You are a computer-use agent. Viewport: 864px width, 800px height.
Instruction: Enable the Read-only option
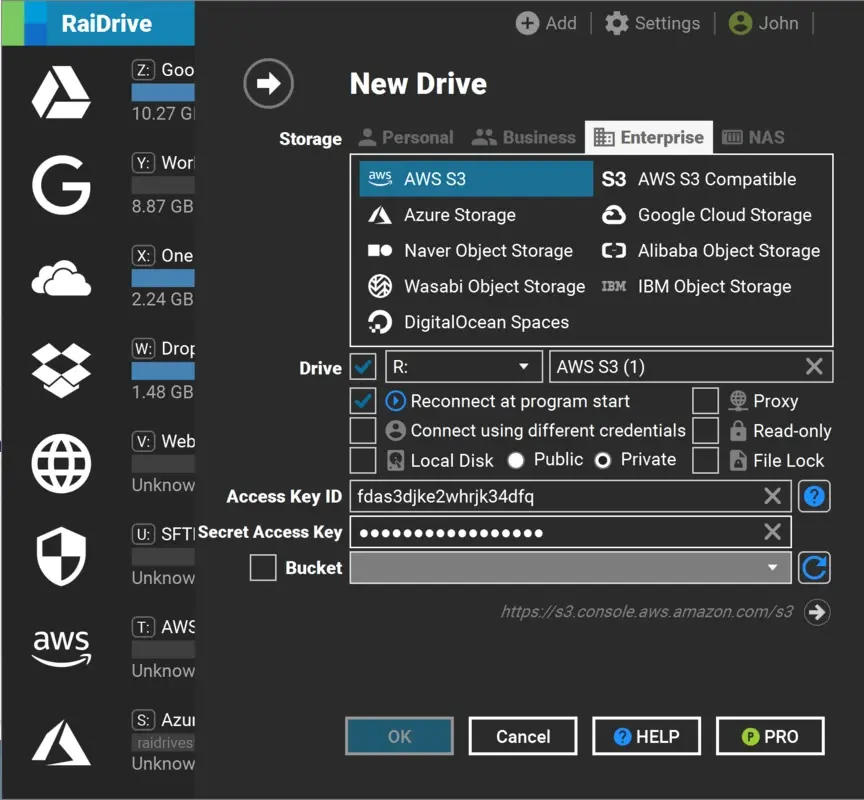click(x=706, y=431)
